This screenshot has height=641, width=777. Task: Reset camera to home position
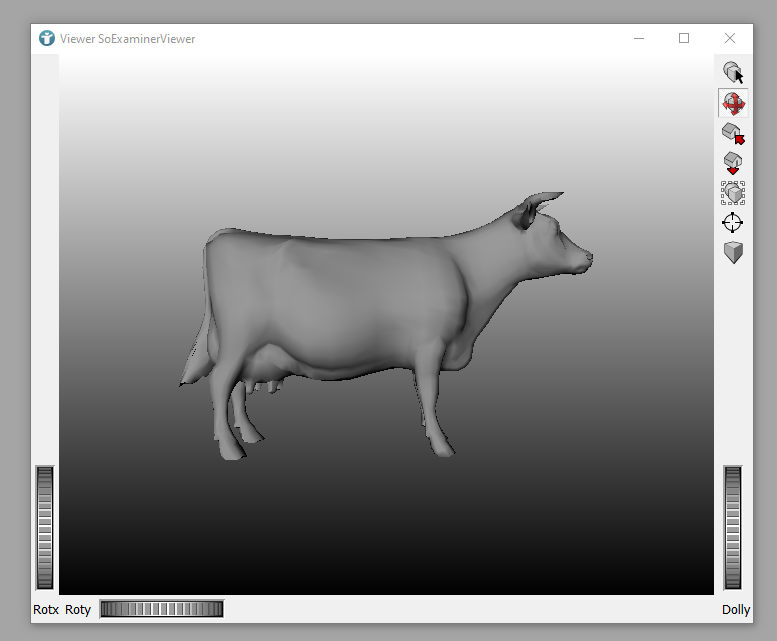click(733, 133)
